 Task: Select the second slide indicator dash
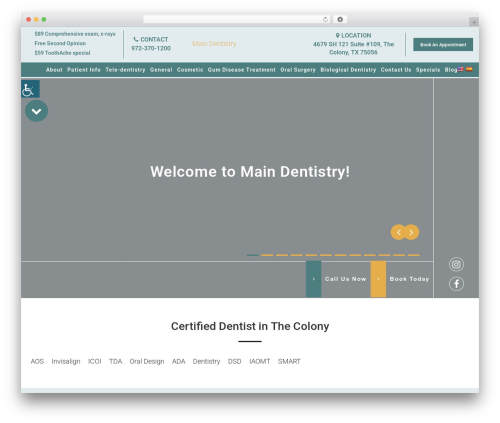coord(267,255)
